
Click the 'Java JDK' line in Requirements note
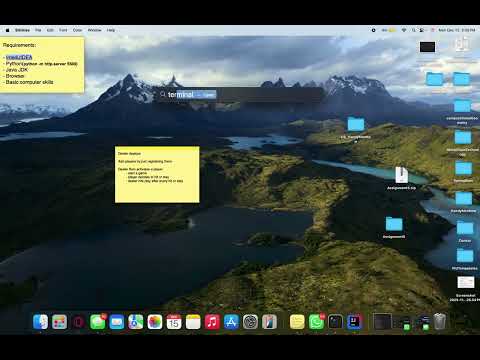[x=17, y=70]
